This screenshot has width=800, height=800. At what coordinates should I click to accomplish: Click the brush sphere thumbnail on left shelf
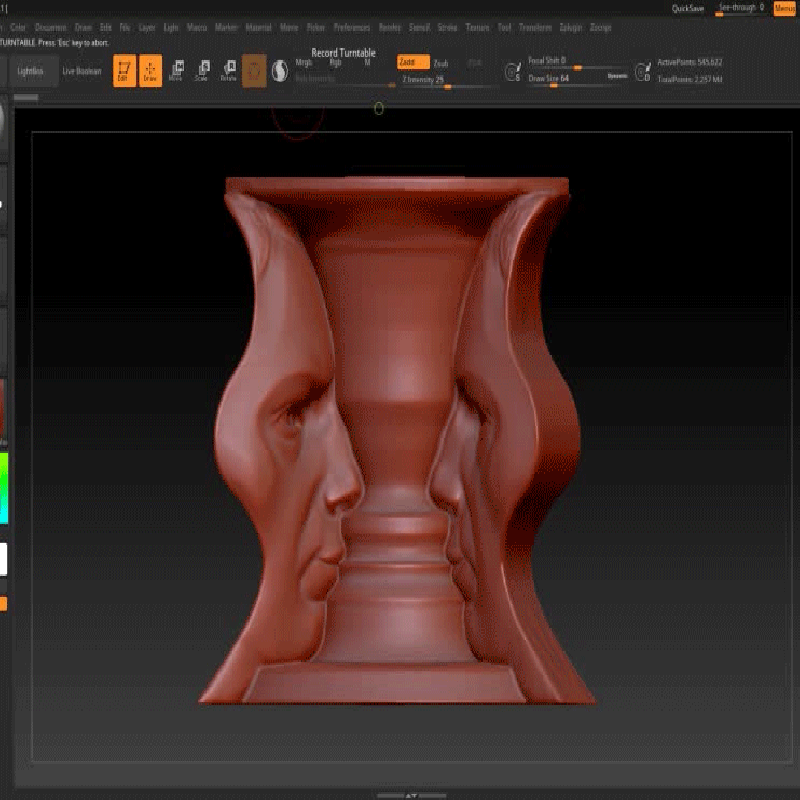point(3,120)
